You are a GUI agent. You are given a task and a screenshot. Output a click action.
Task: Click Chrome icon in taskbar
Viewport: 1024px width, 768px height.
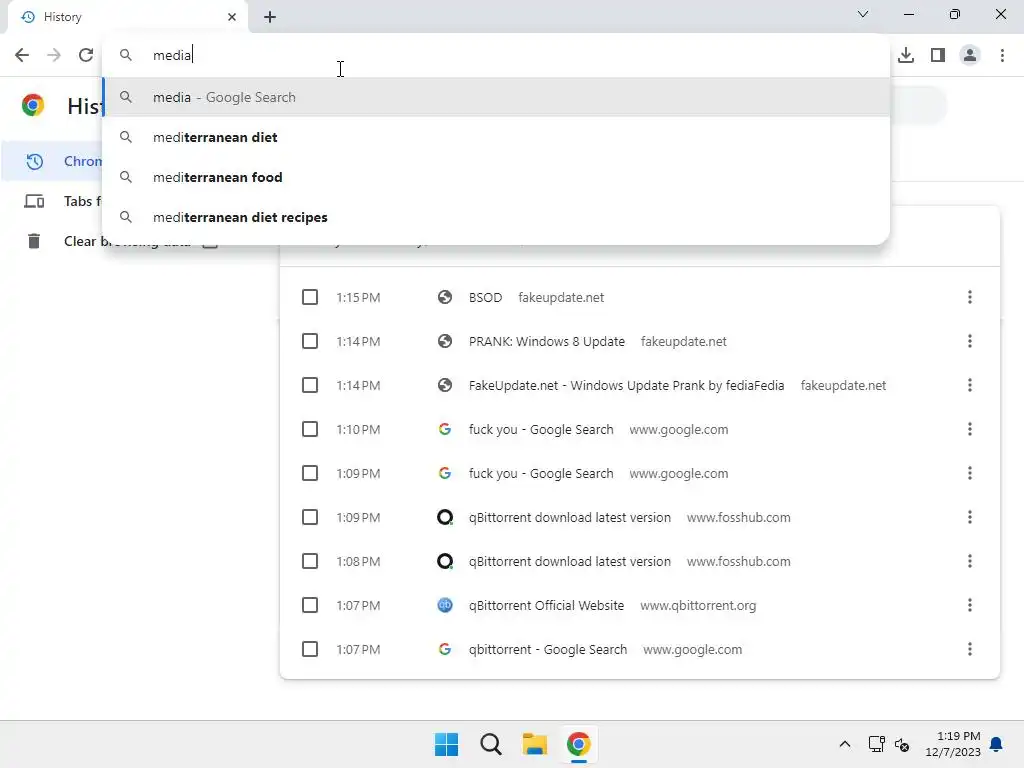579,744
